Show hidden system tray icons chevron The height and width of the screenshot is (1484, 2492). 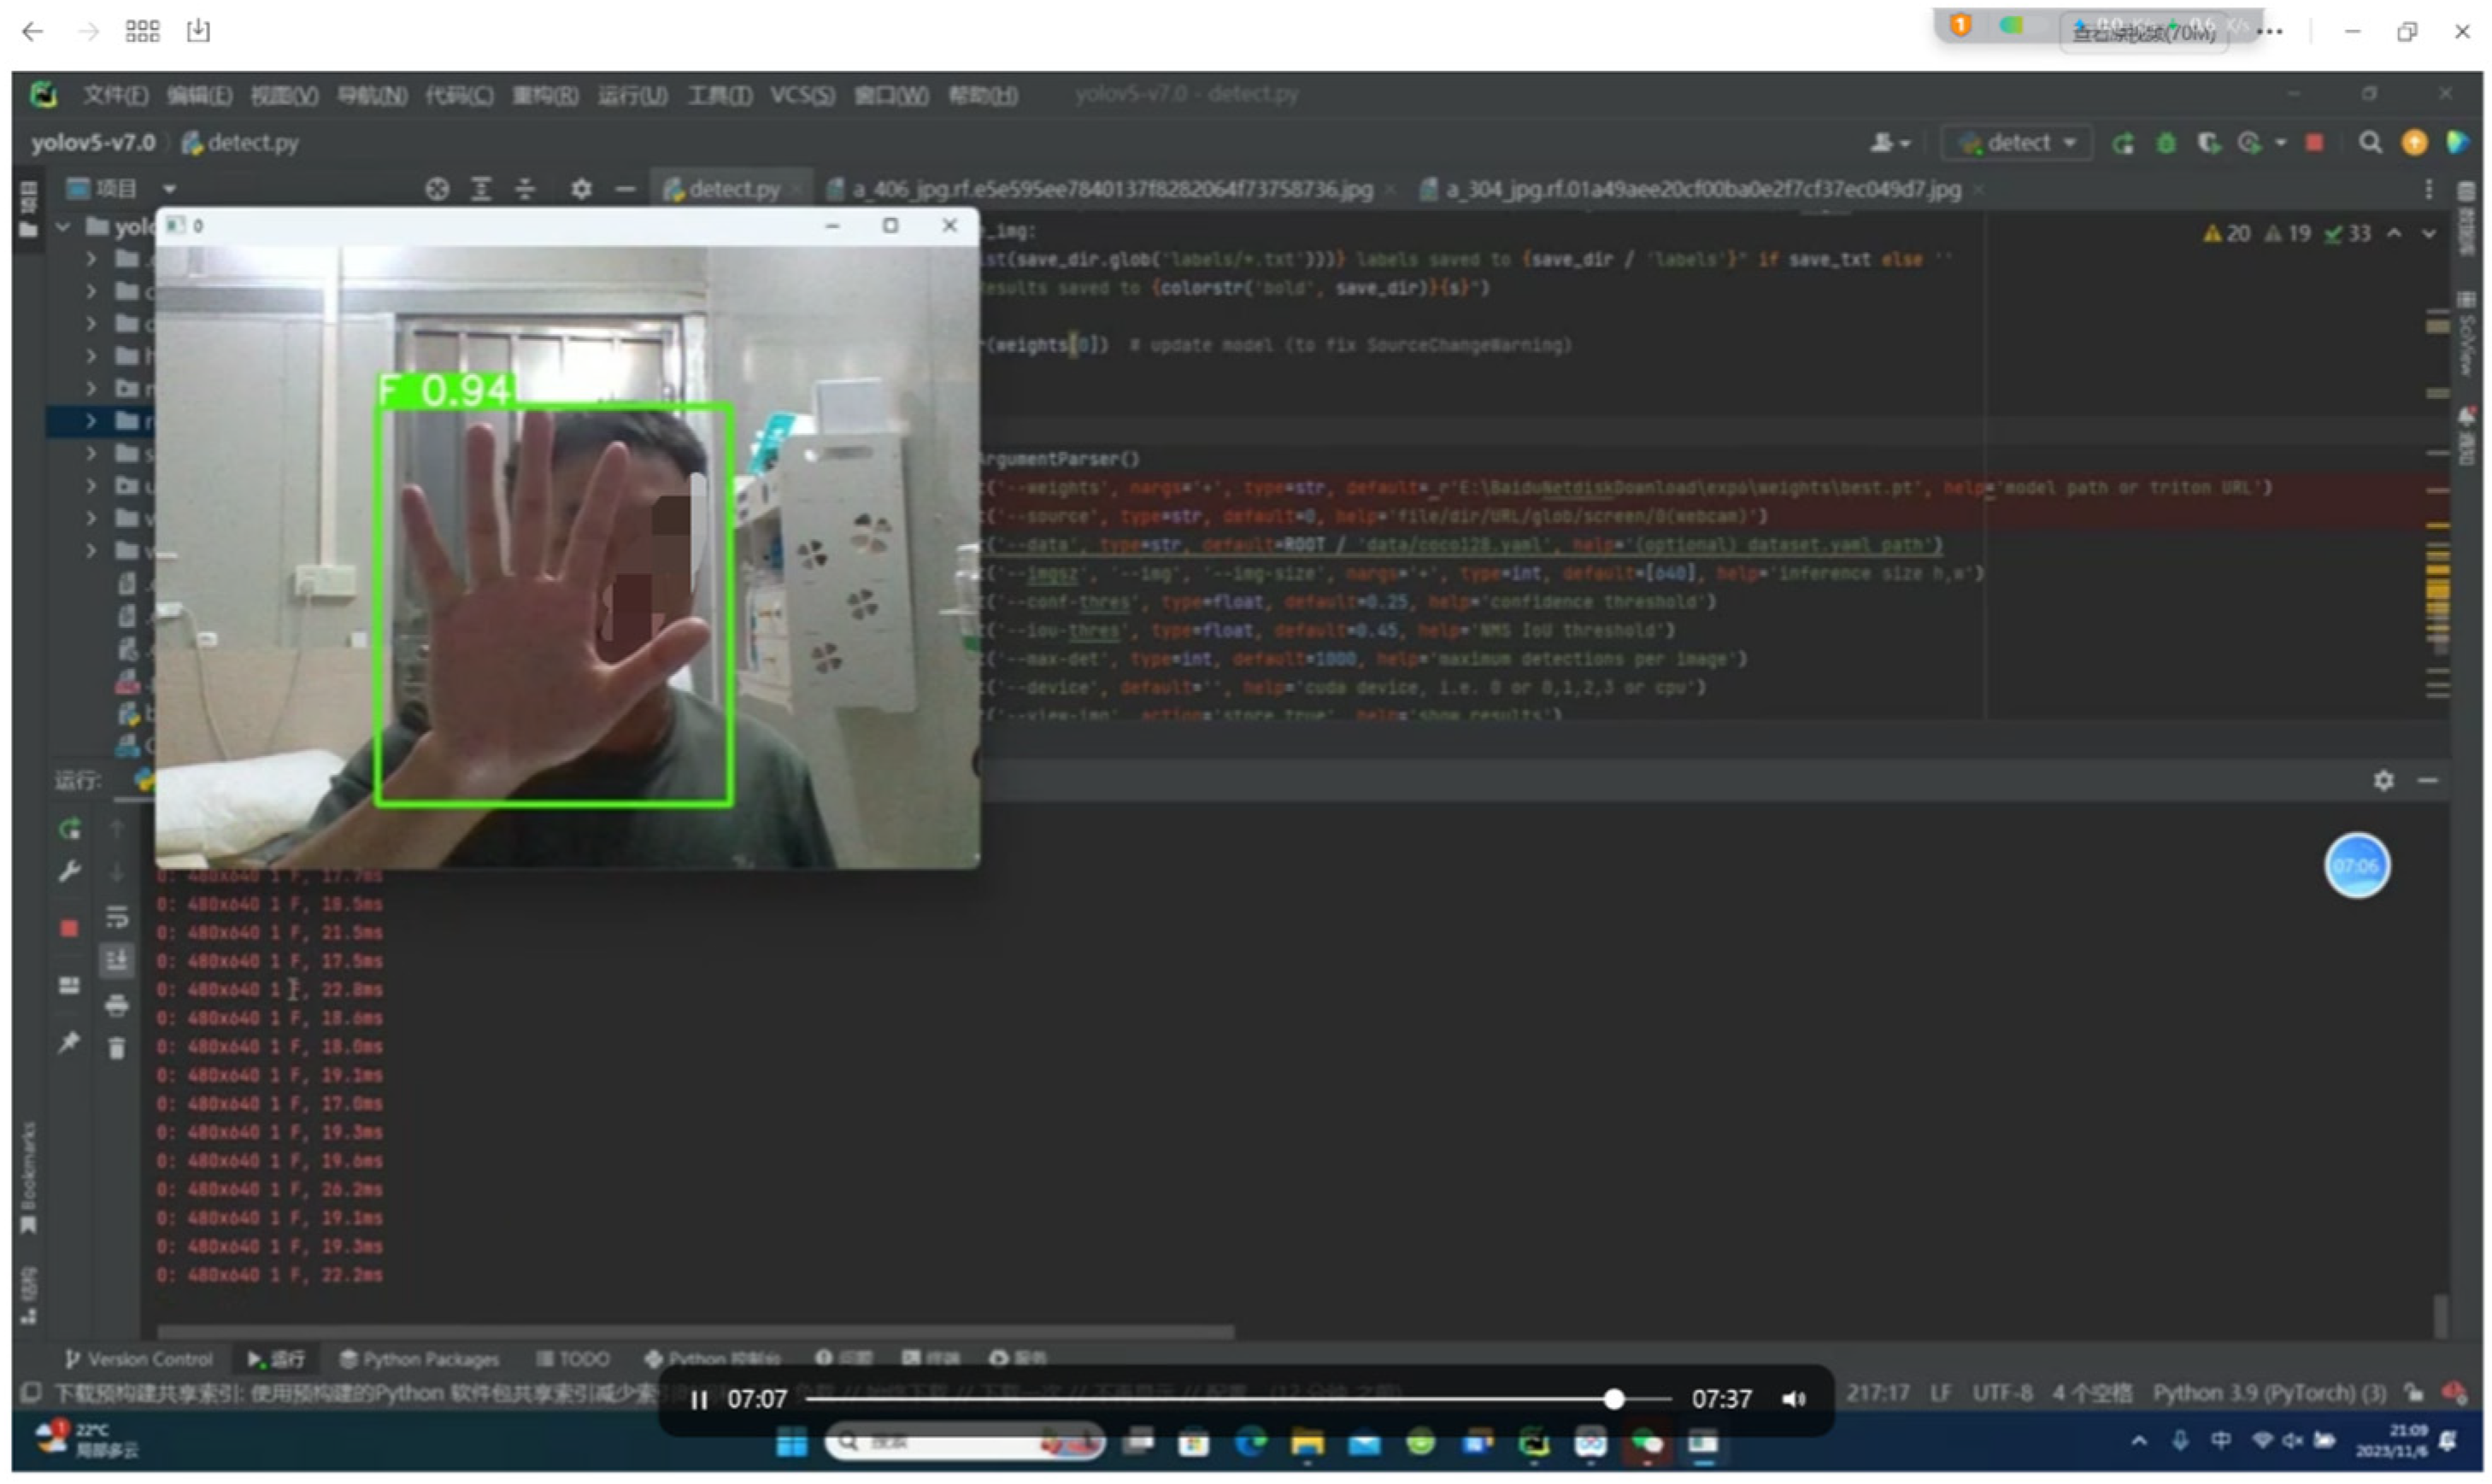coord(2139,1441)
